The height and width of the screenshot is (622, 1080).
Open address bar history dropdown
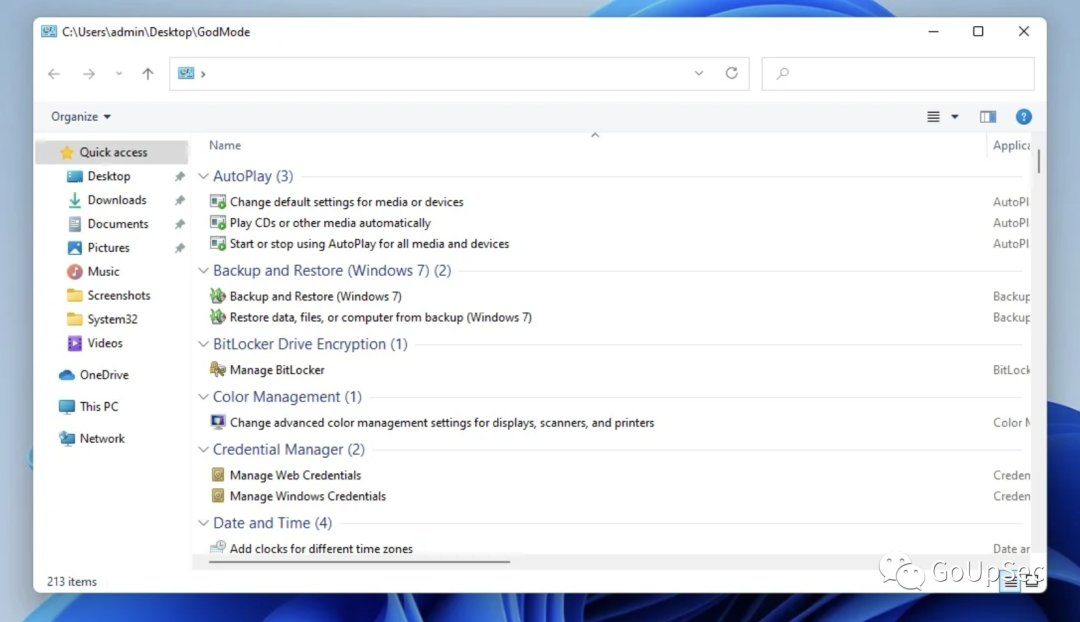click(698, 73)
